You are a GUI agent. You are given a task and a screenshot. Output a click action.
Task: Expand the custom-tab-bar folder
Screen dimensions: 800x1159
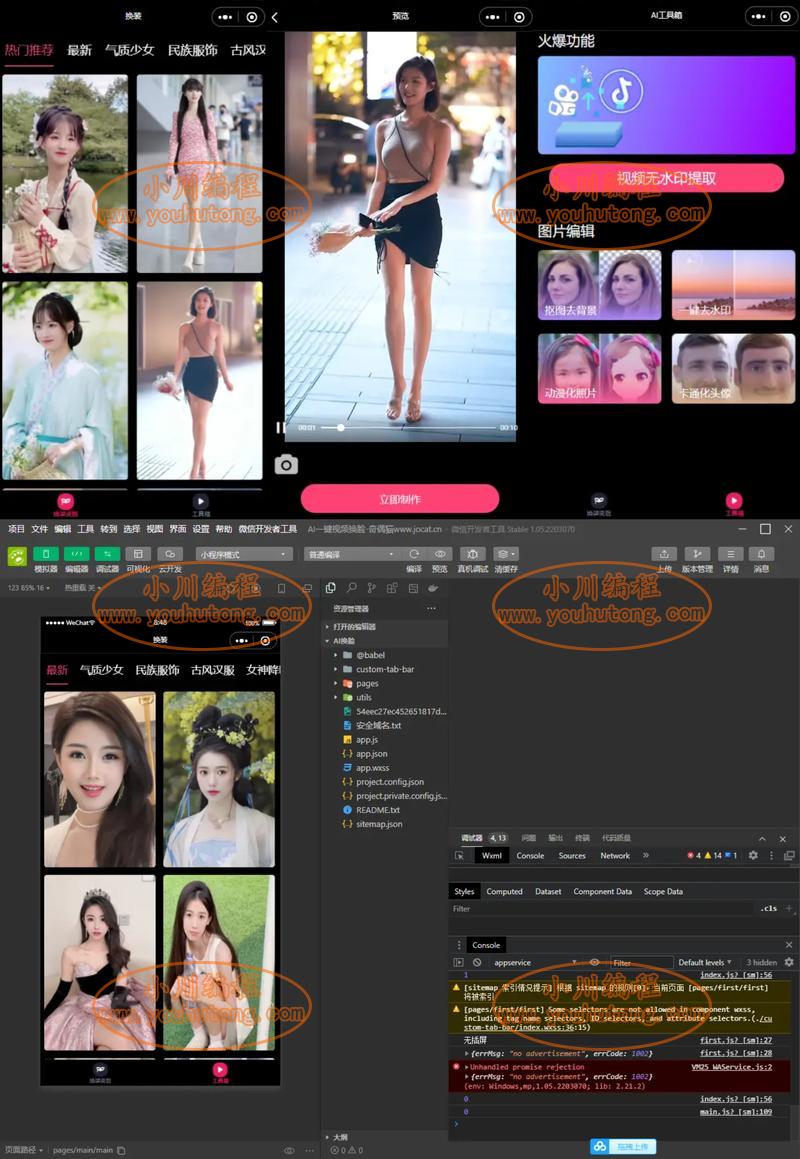[384, 669]
